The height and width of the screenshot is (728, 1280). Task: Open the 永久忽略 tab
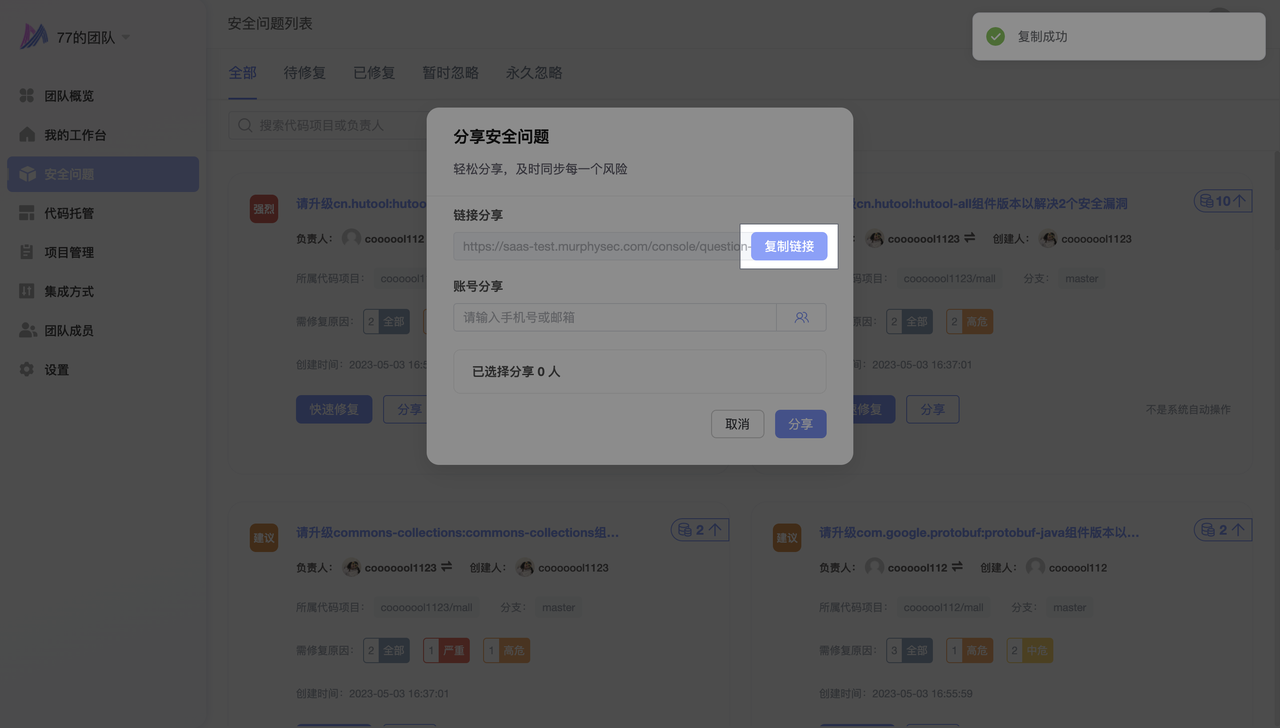(x=534, y=73)
